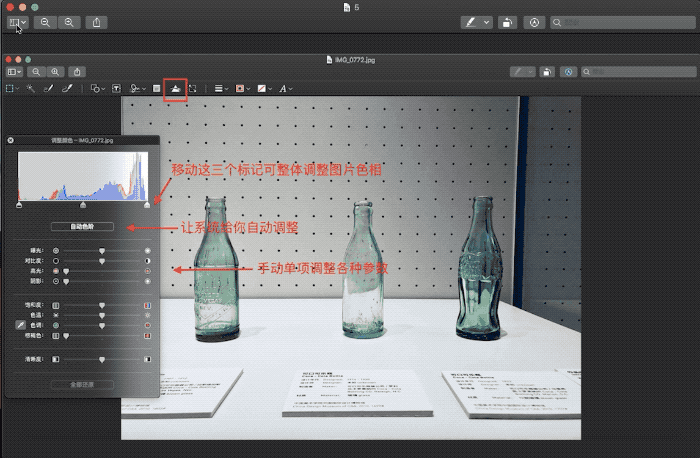
Task: Expand the Sign tool dropdown arrow
Action: 143,89
